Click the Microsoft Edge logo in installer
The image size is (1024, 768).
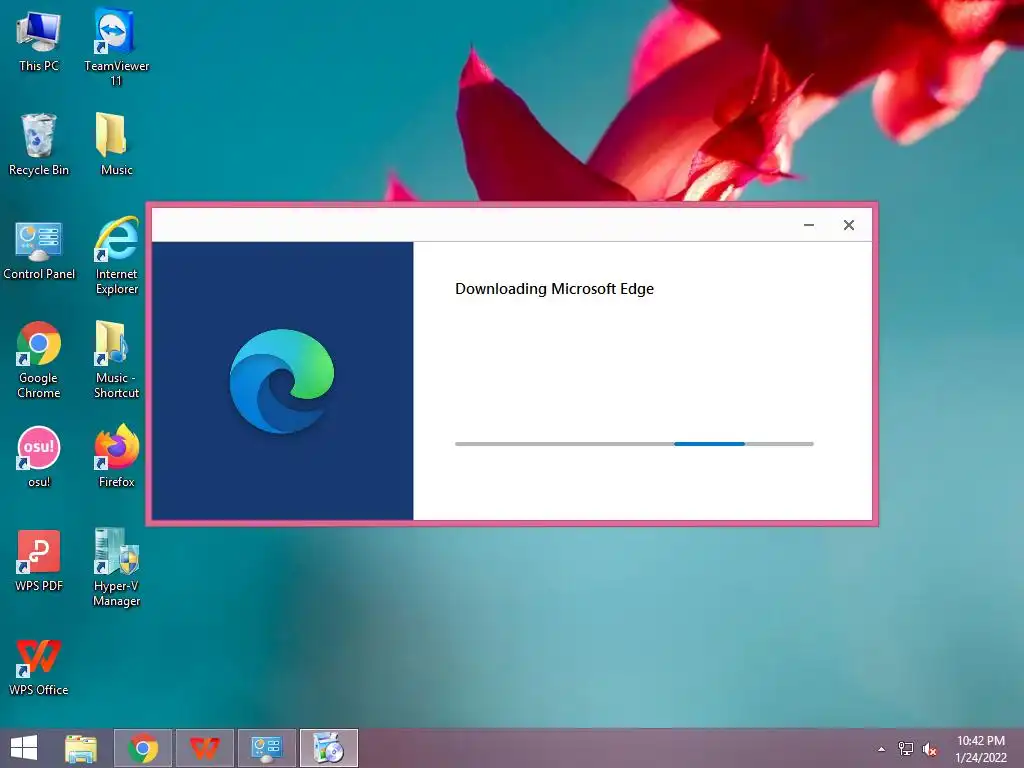[x=282, y=381]
